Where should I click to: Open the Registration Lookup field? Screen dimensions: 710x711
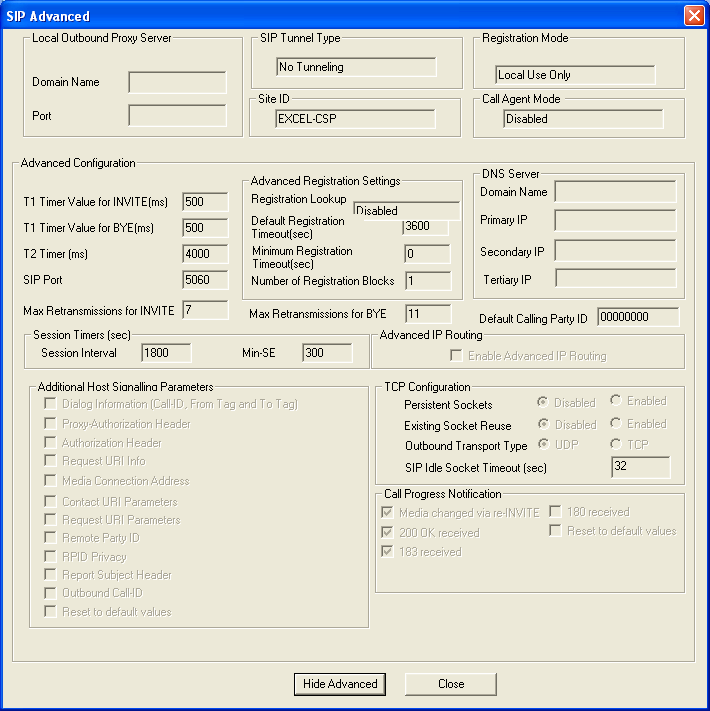pyautogui.click(x=406, y=211)
